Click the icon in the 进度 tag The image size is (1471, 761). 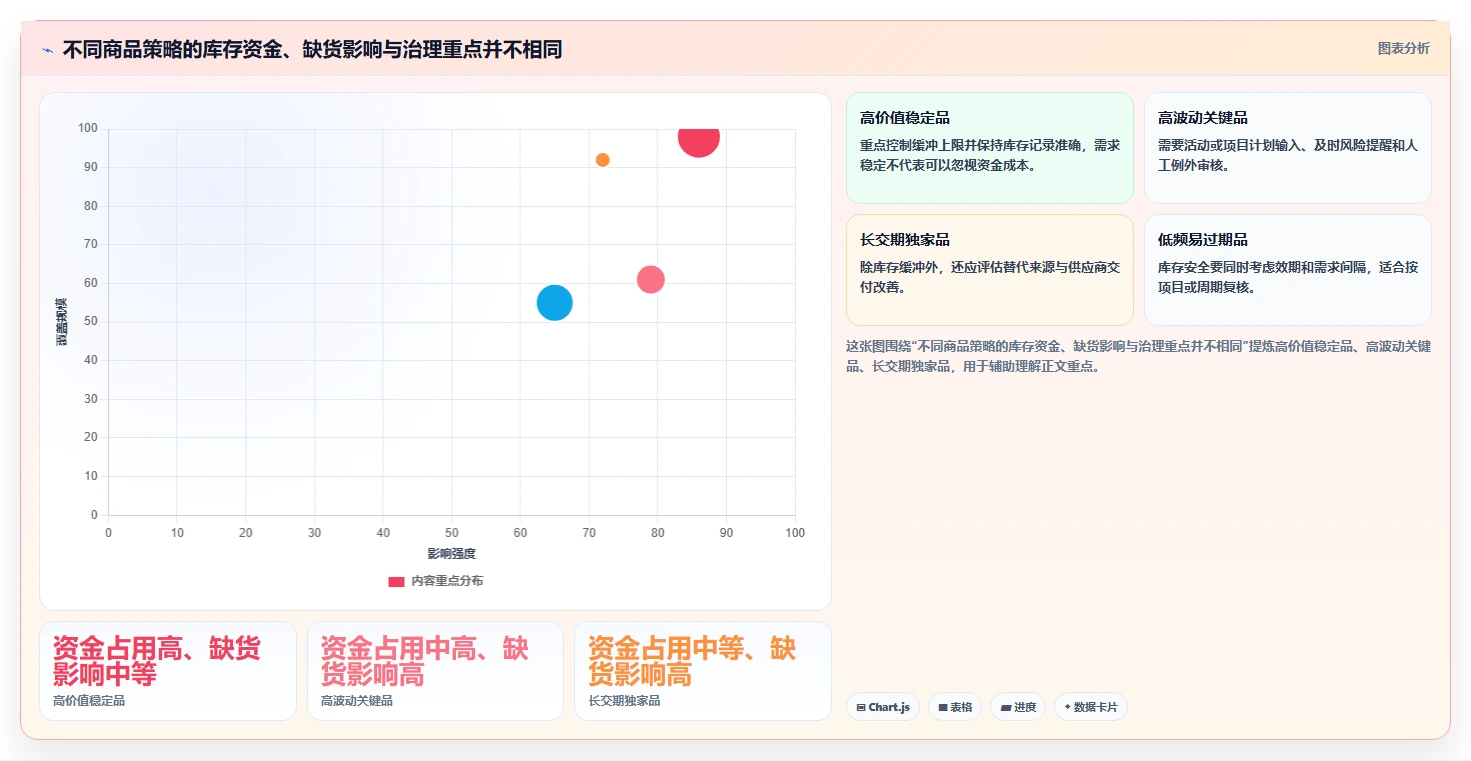(1005, 707)
